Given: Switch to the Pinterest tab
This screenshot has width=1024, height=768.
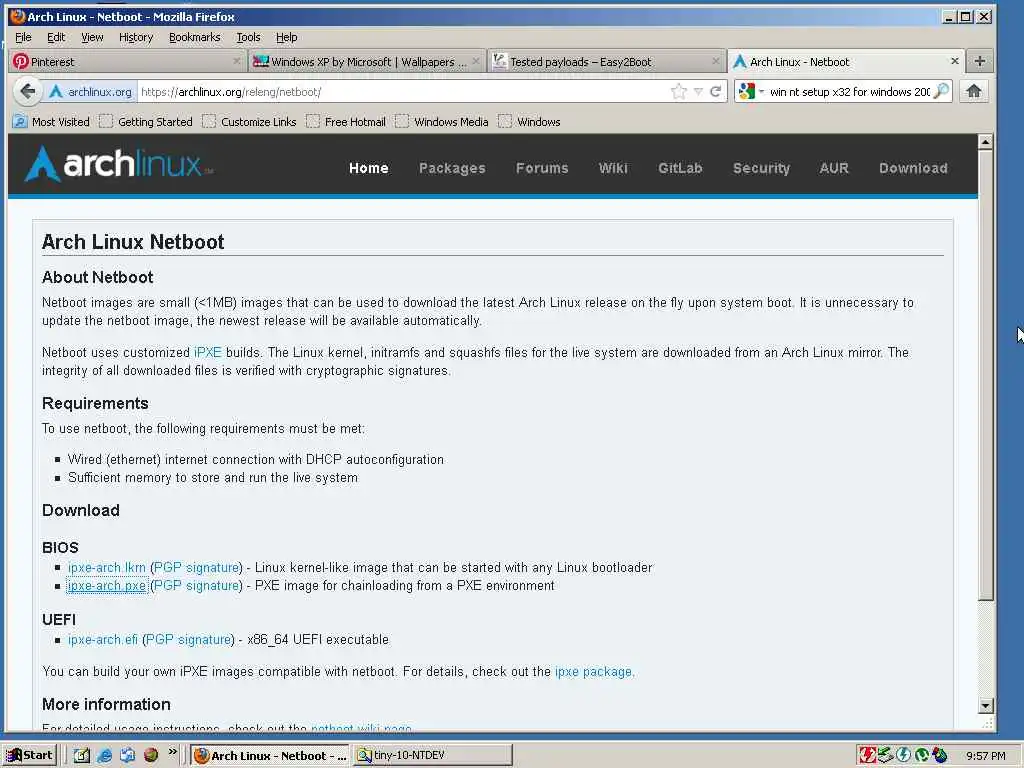Looking at the screenshot, I should tap(127, 61).
